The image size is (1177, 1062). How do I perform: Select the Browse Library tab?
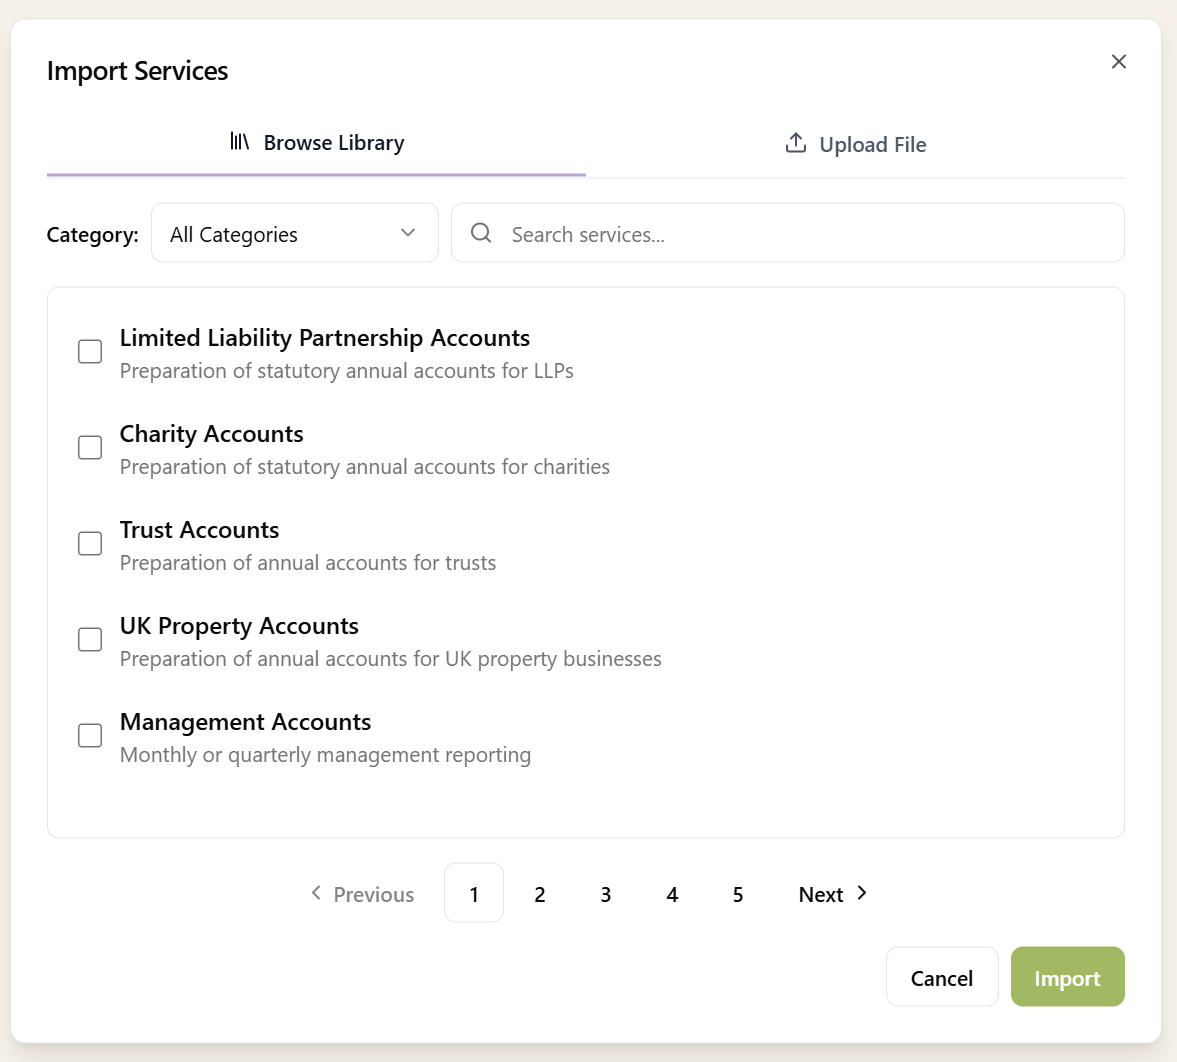316,143
